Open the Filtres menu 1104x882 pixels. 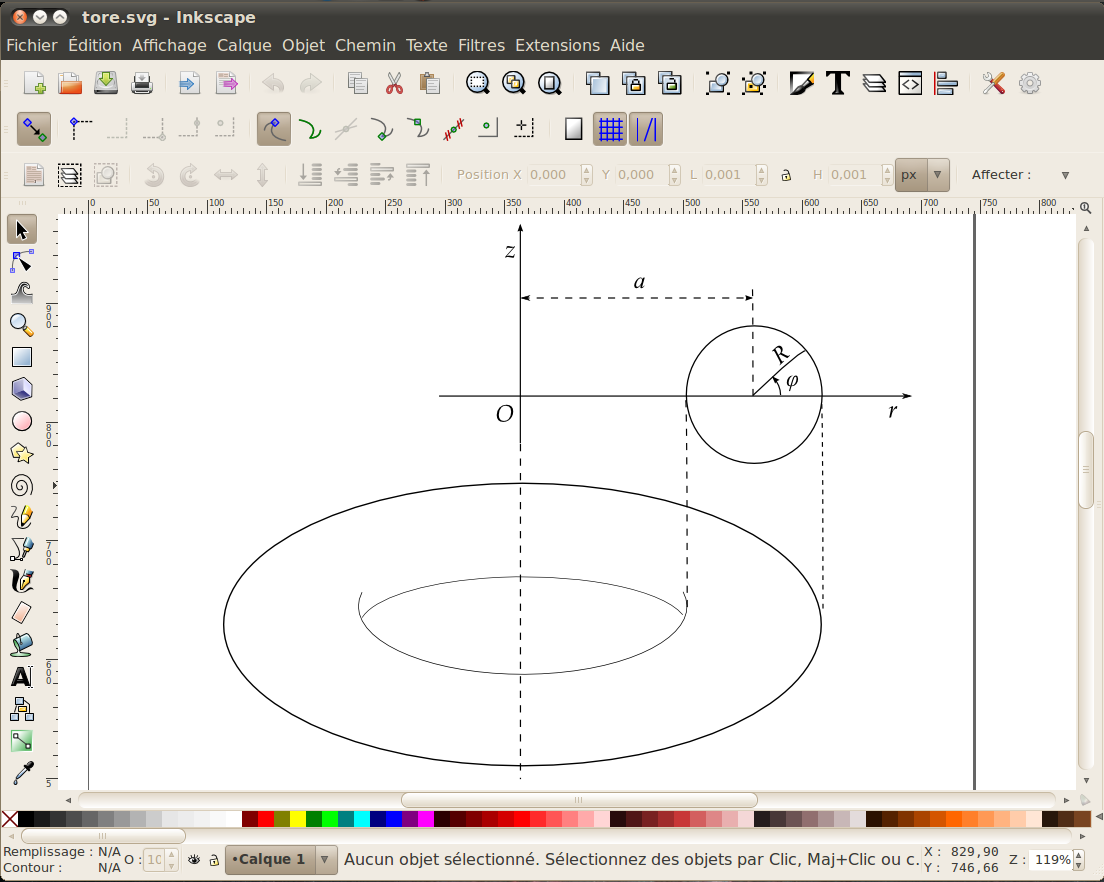(481, 45)
